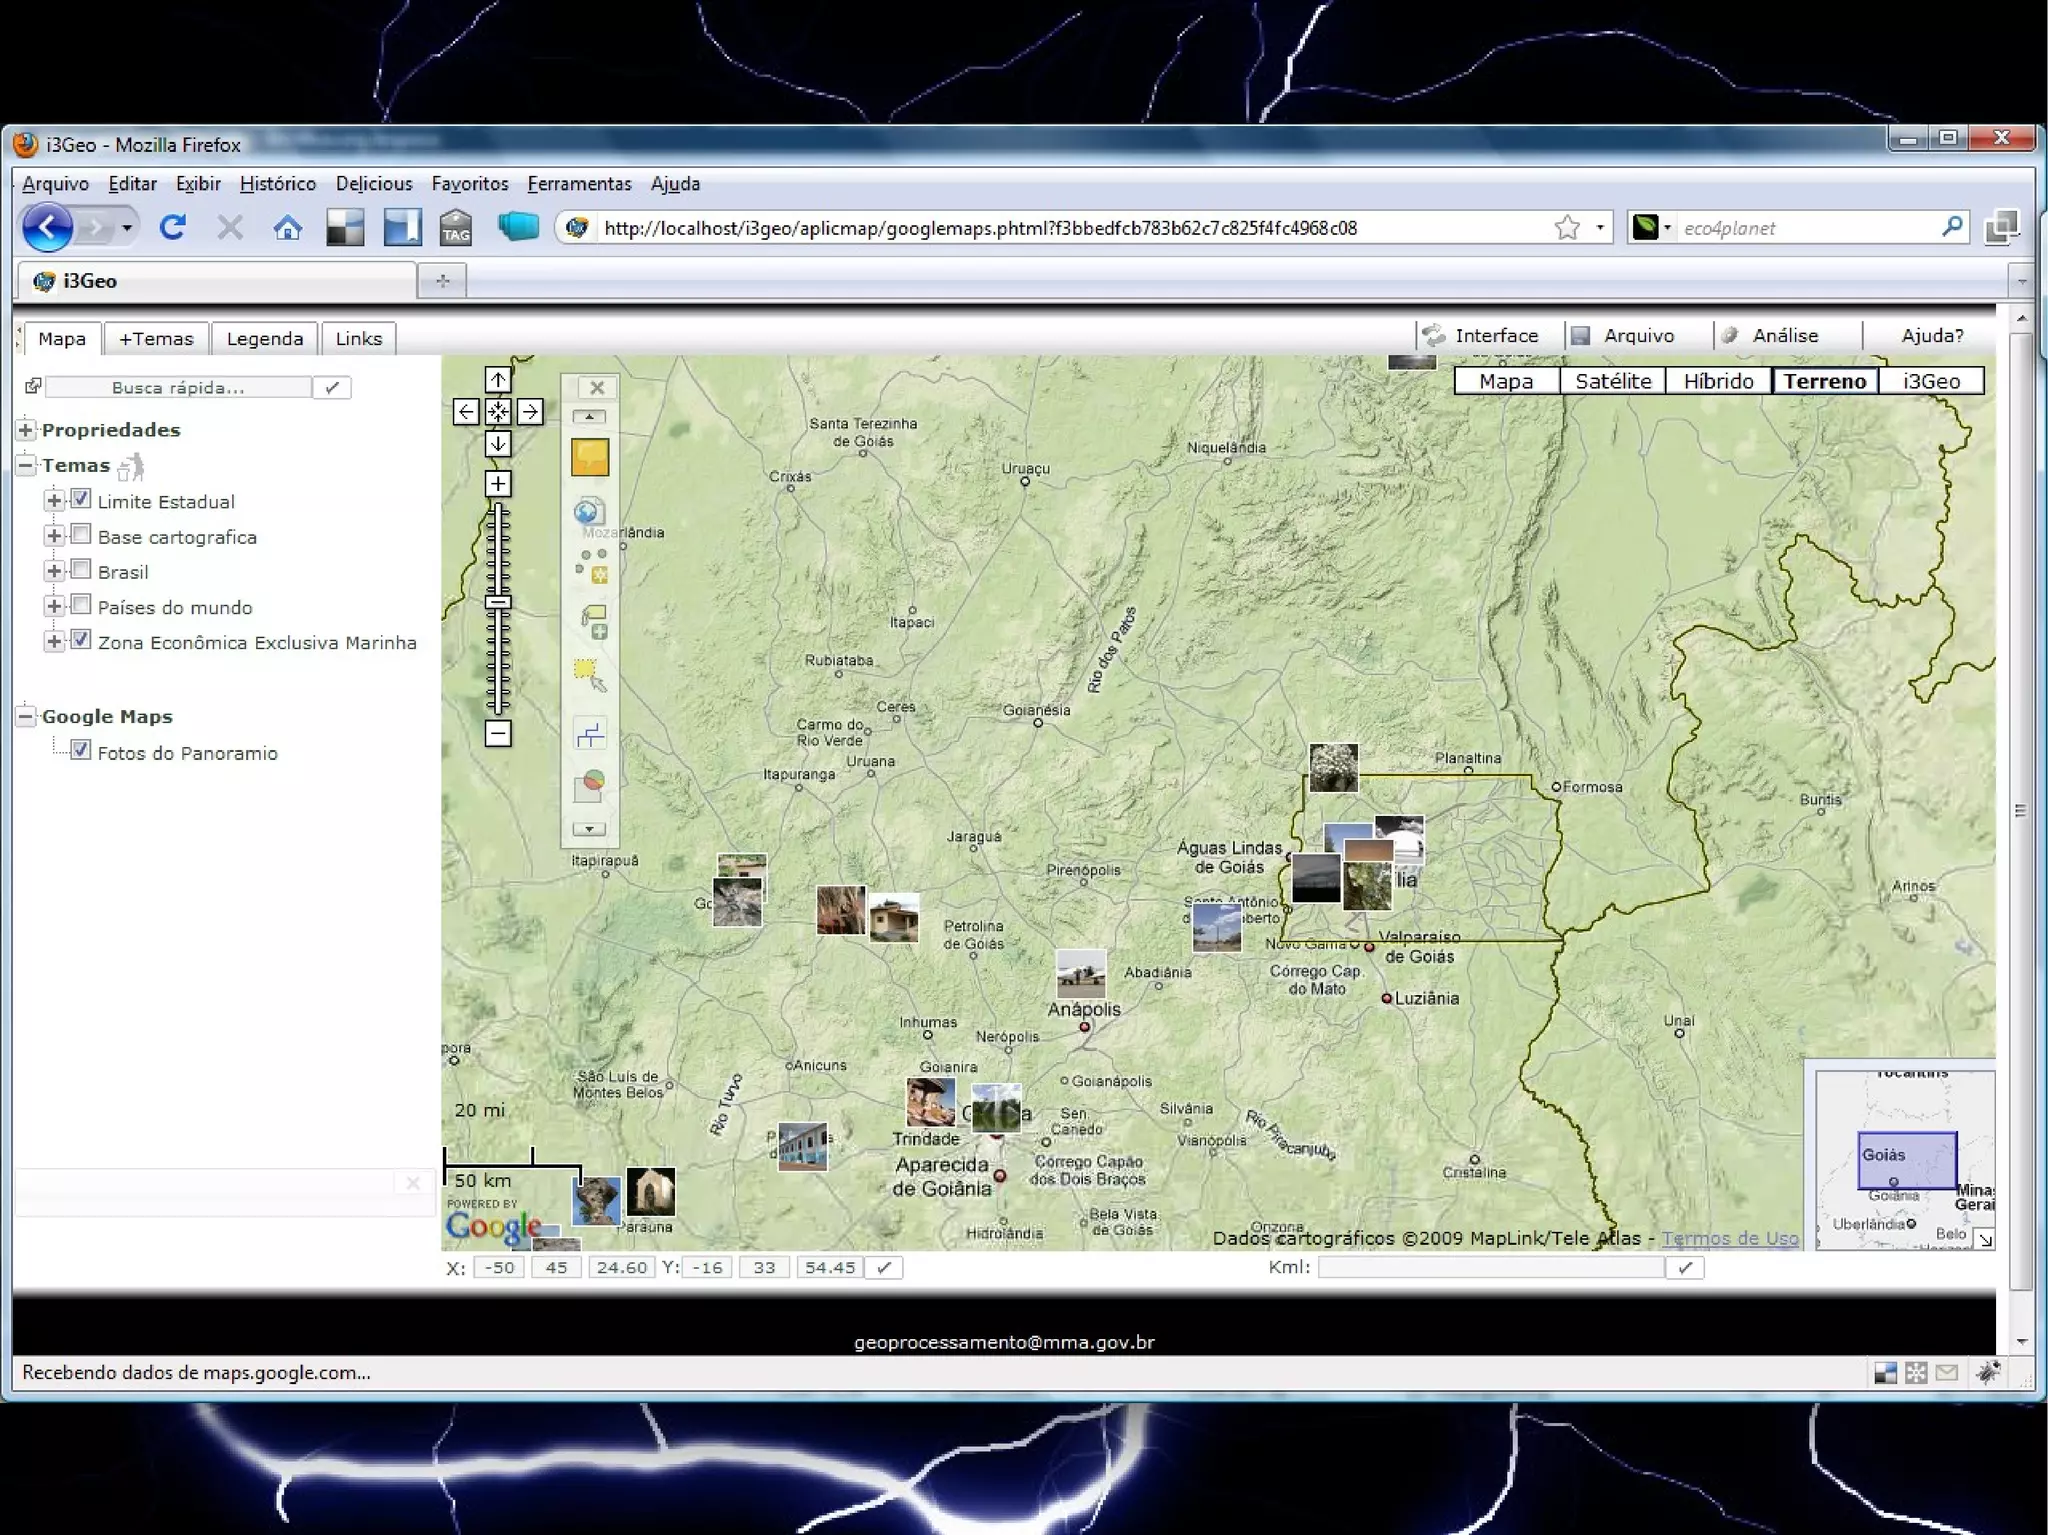Image resolution: width=2048 pixels, height=1535 pixels.
Task: Zoom in with the plus button
Action: [x=498, y=484]
